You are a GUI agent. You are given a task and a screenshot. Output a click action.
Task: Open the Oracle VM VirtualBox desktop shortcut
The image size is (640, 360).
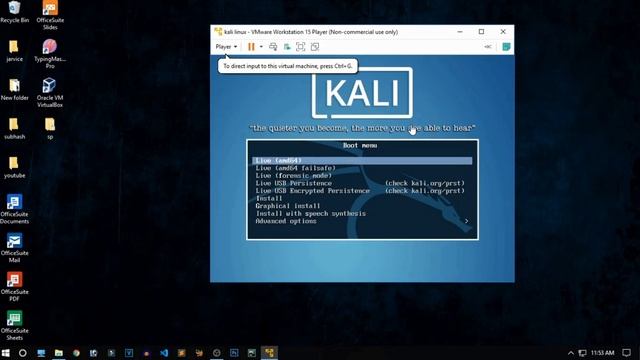click(x=50, y=93)
